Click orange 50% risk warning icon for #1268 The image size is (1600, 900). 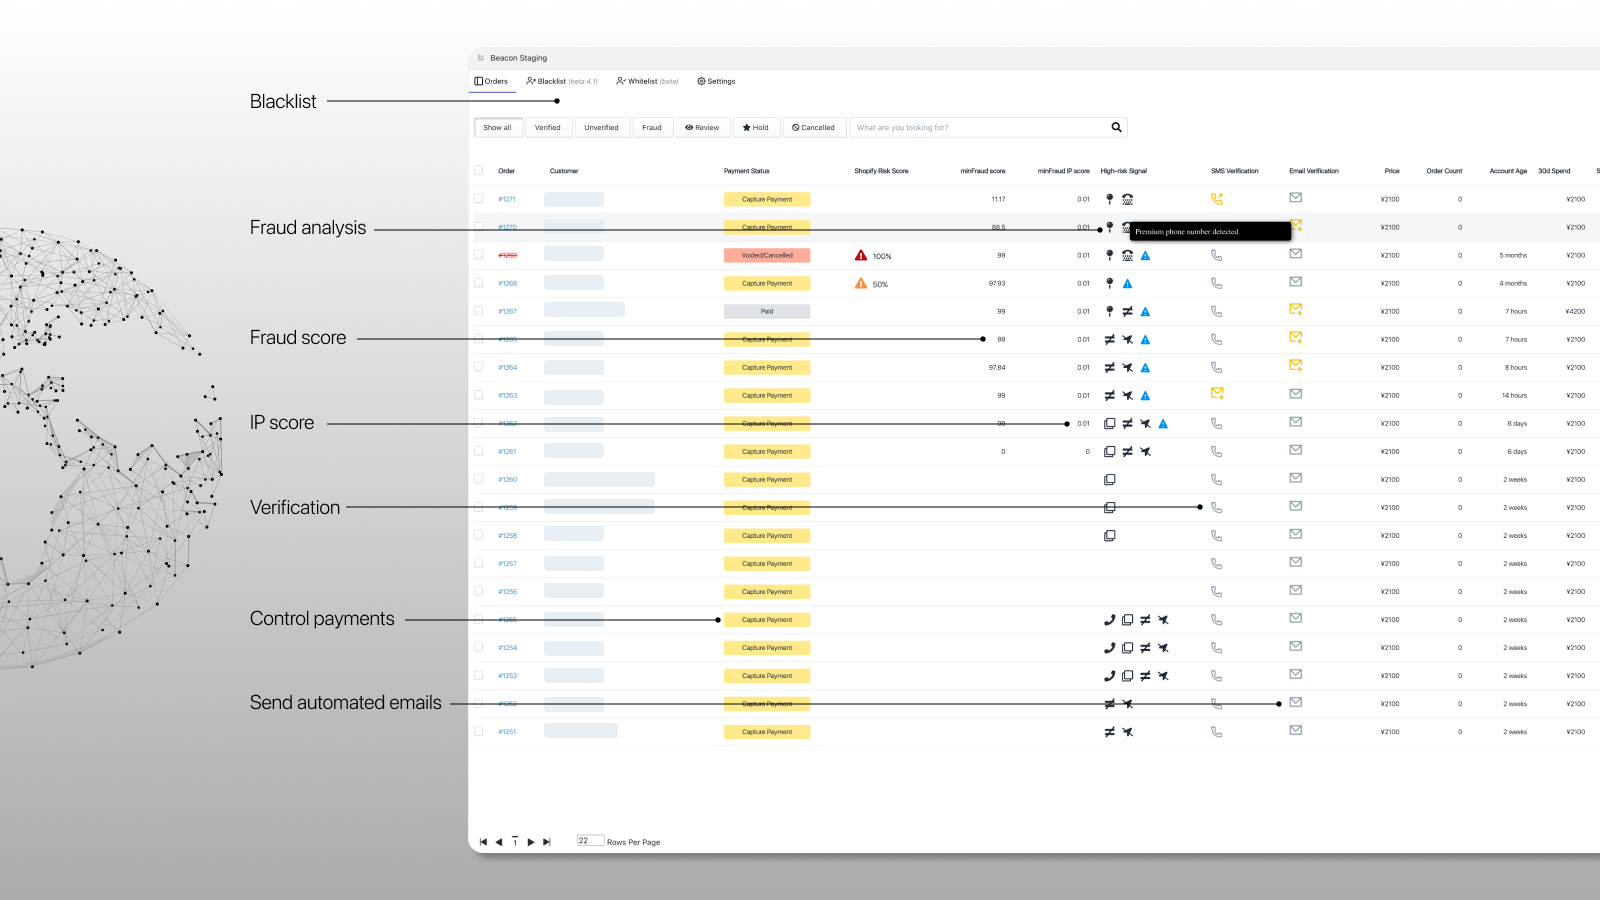coord(861,283)
